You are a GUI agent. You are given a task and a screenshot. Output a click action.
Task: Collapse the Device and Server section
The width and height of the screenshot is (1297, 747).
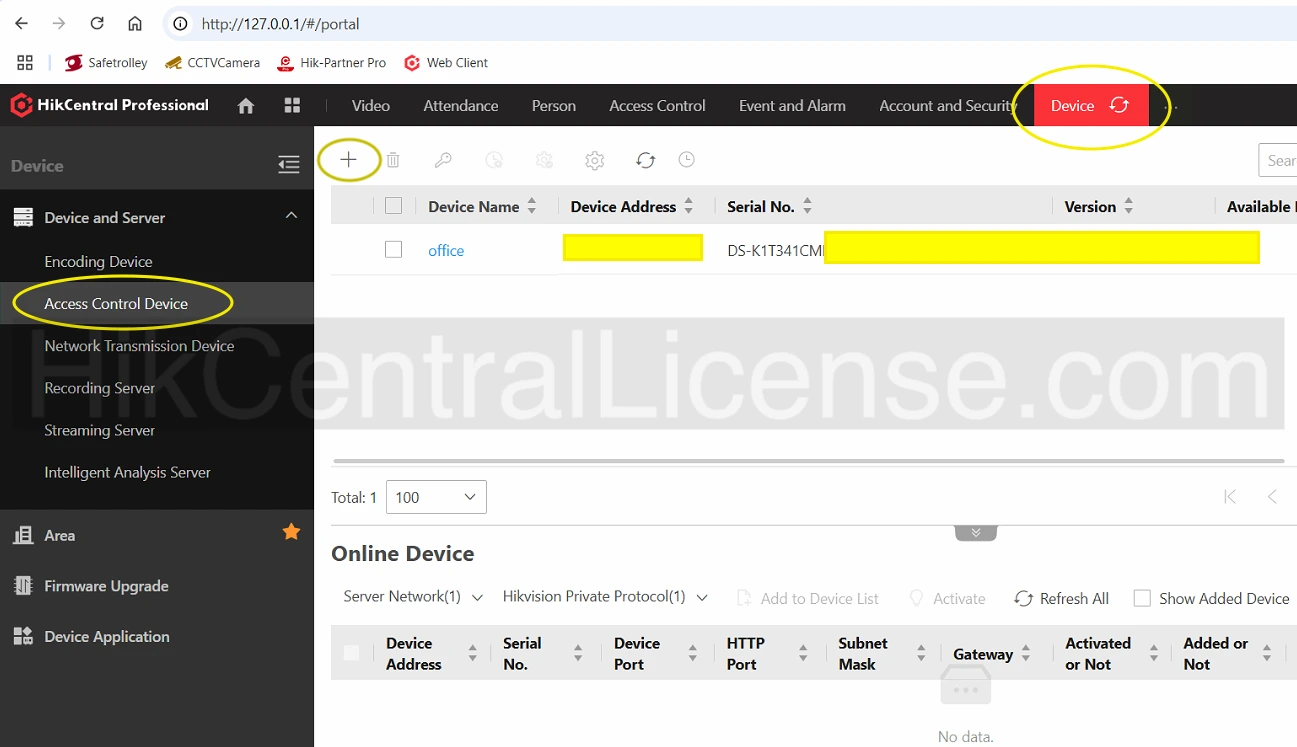coord(291,216)
